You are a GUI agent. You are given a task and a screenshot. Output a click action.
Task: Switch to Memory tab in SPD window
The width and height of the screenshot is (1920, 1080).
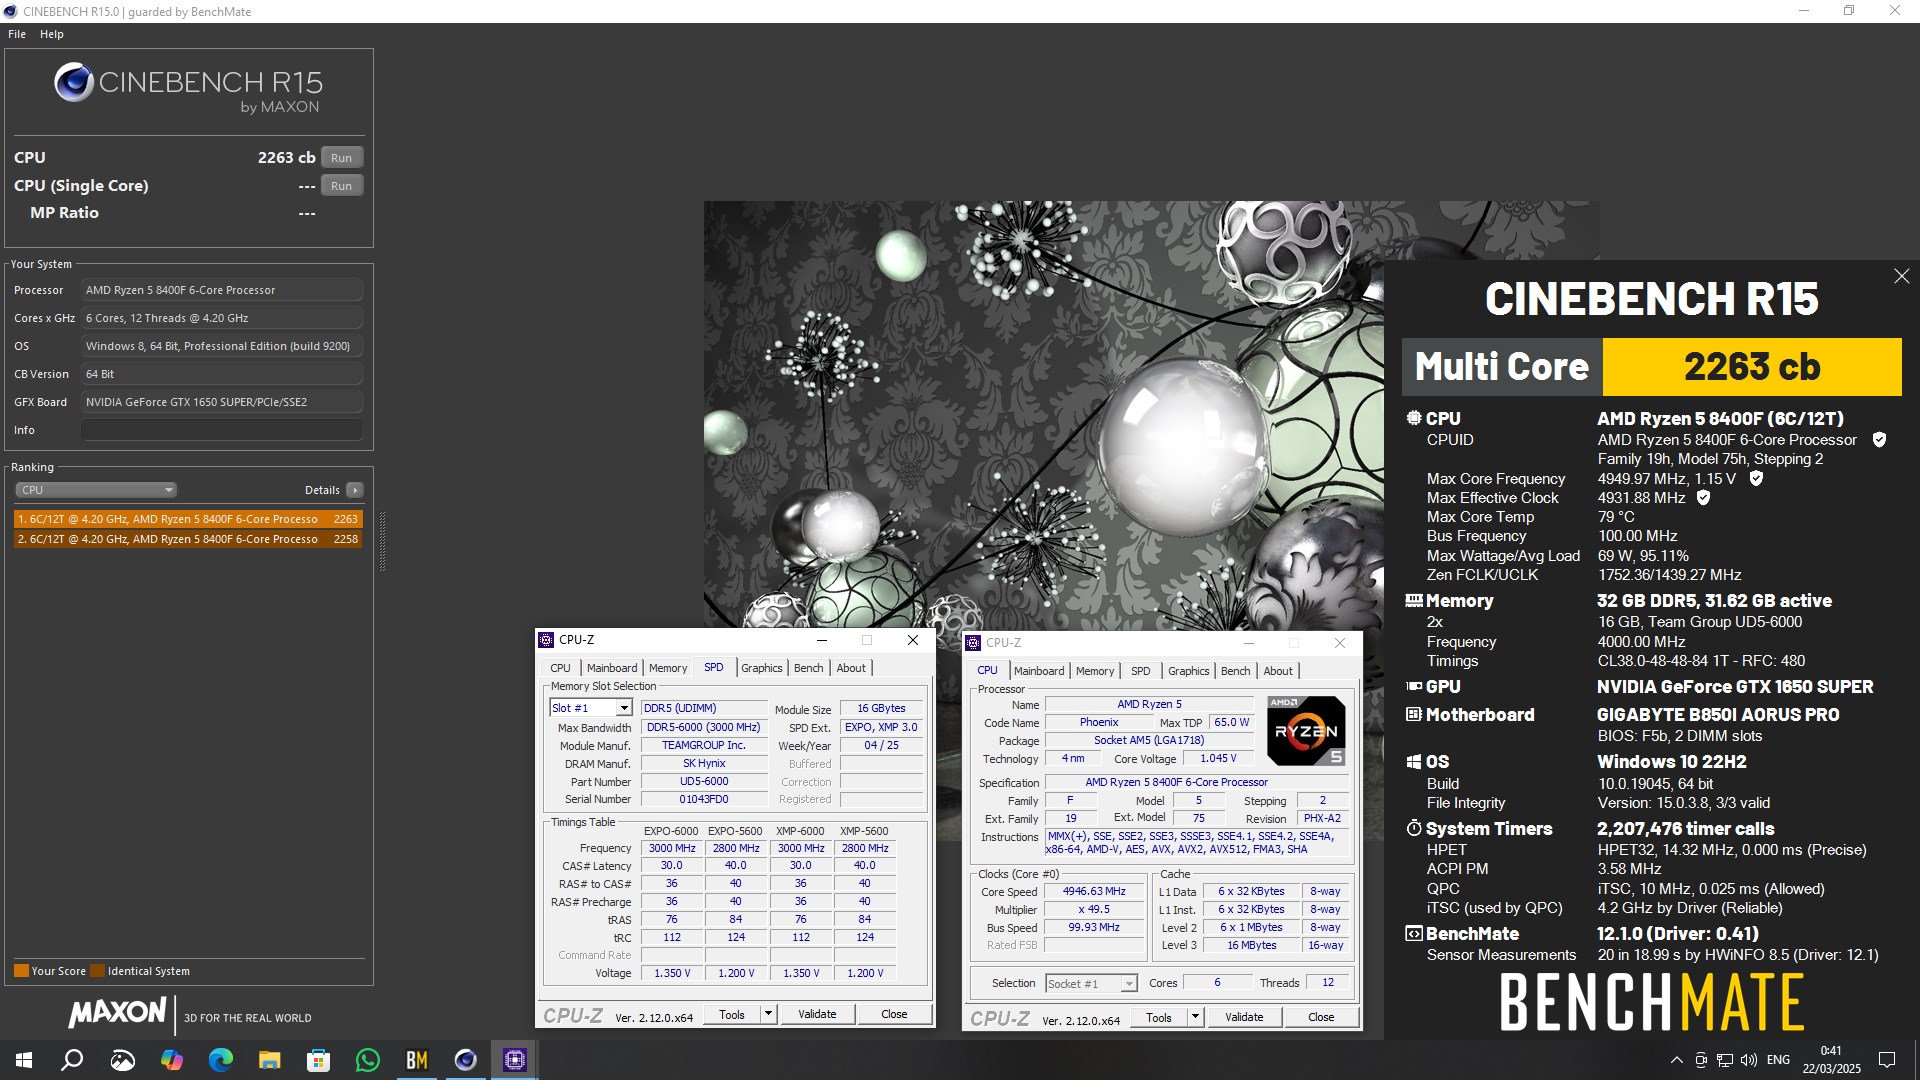[668, 668]
